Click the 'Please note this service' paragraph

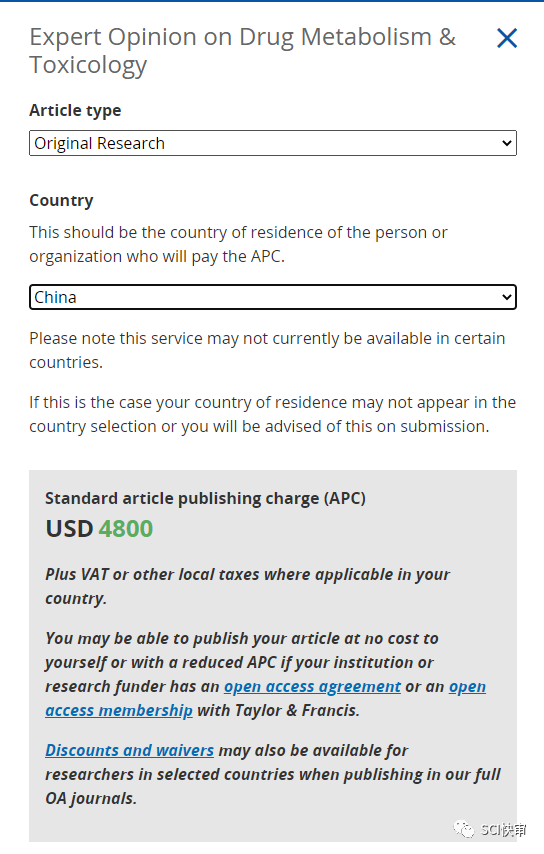click(x=267, y=350)
